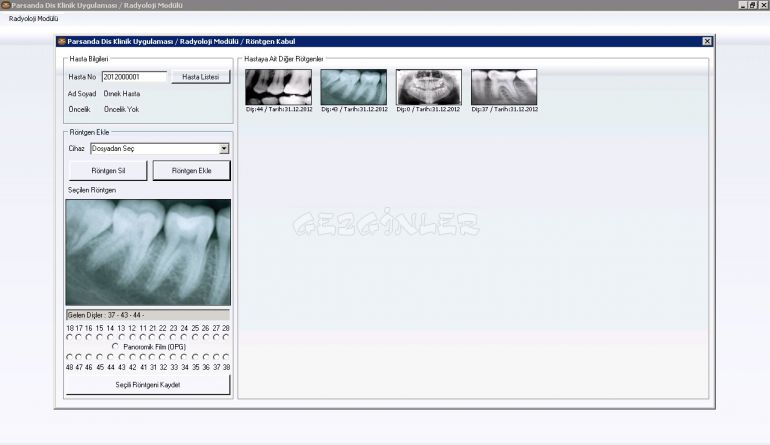Image resolution: width=770 pixels, height=445 pixels.
Task: Click the main window title bar app icon
Action: pos(5,5)
